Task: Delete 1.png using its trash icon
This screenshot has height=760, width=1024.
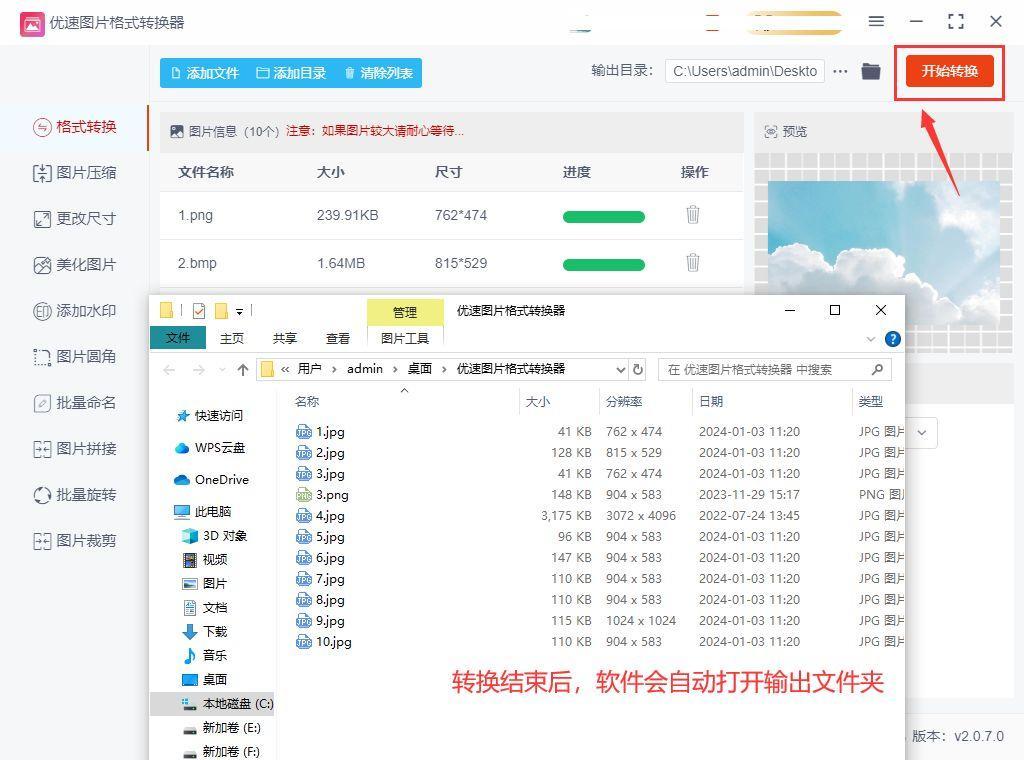Action: point(693,214)
